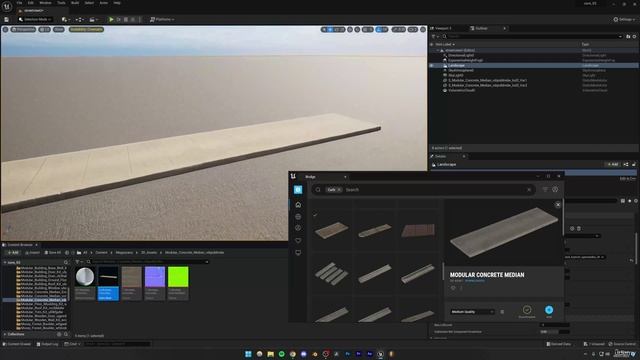Open Lit view mode dropdown

(x=44, y=29)
